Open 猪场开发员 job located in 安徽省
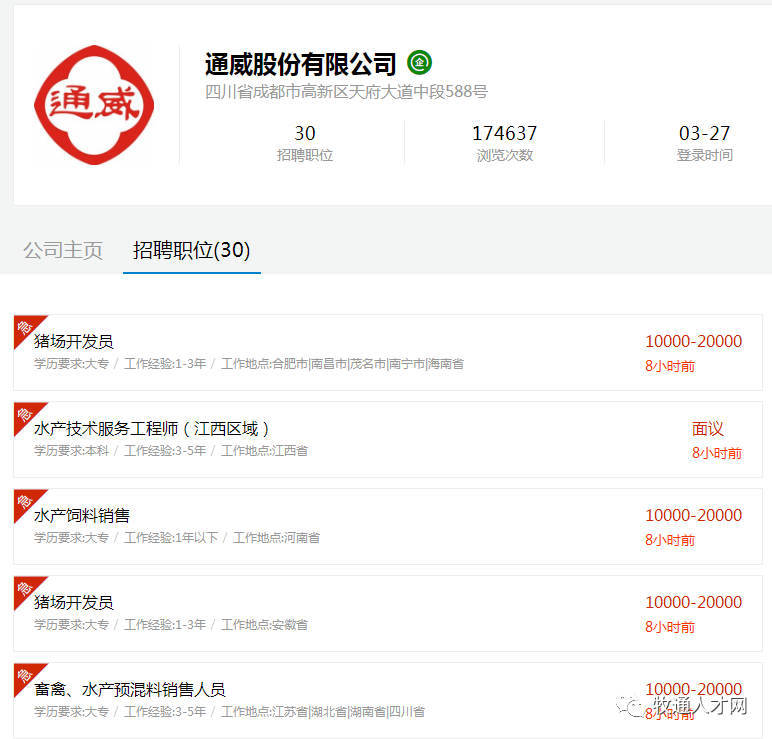Viewport: 772px width, 739px height. 74,602
